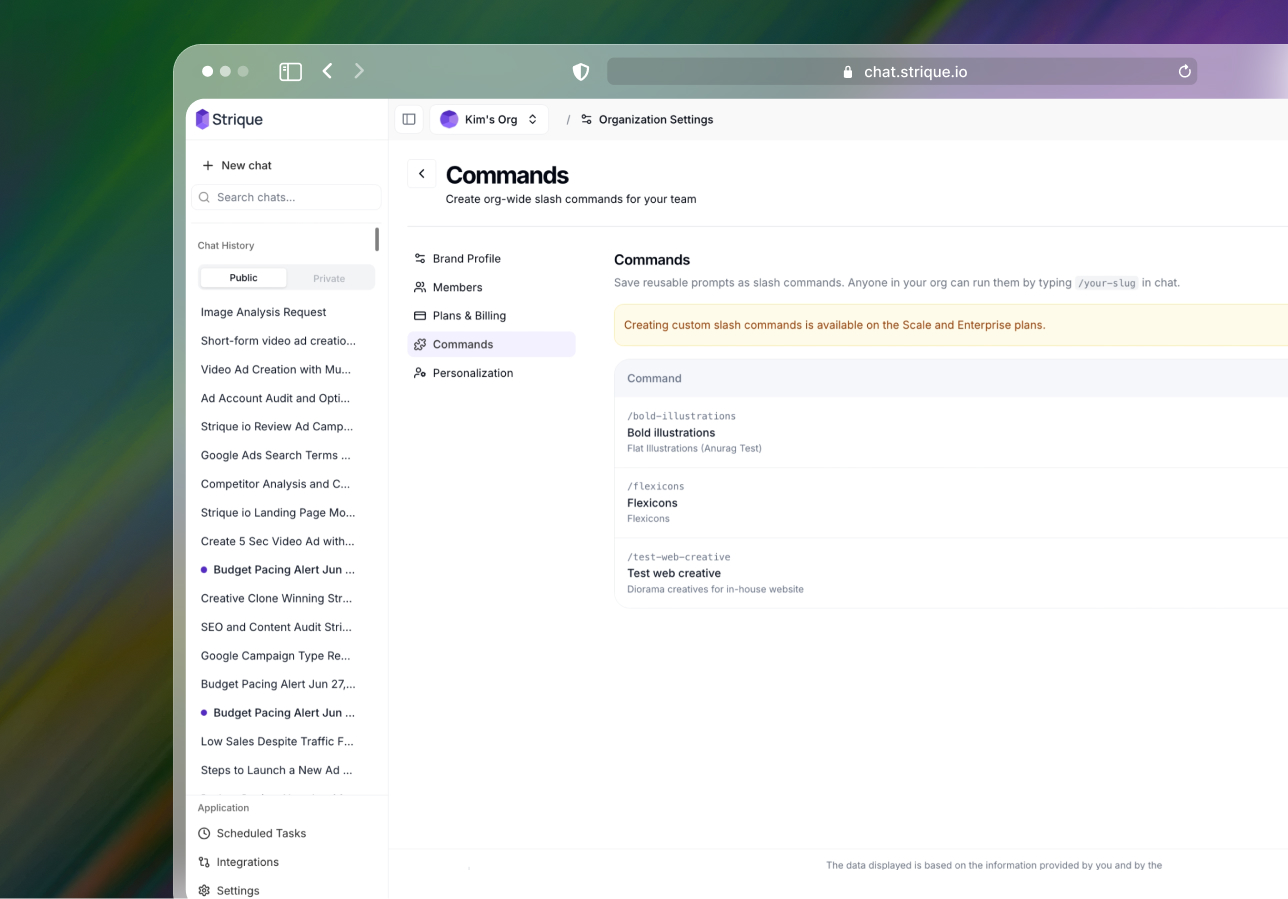This screenshot has width=1288, height=899.
Task: Open chat Create 5 Sec Video Ad
Action: coord(278,541)
